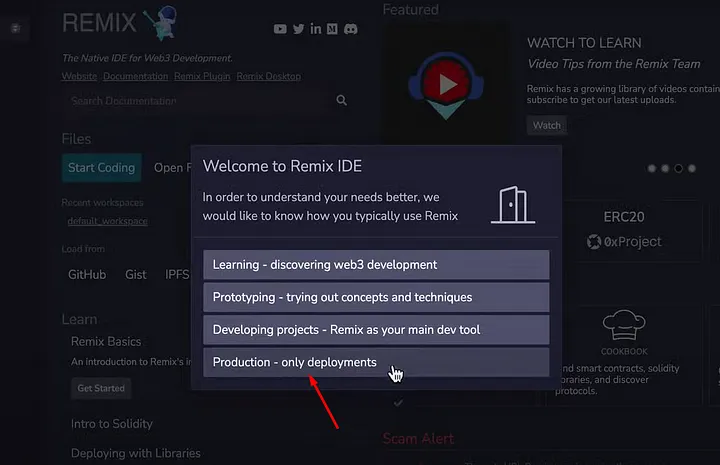
Task: Click Get Started under Remix Basics
Action: tap(101, 388)
